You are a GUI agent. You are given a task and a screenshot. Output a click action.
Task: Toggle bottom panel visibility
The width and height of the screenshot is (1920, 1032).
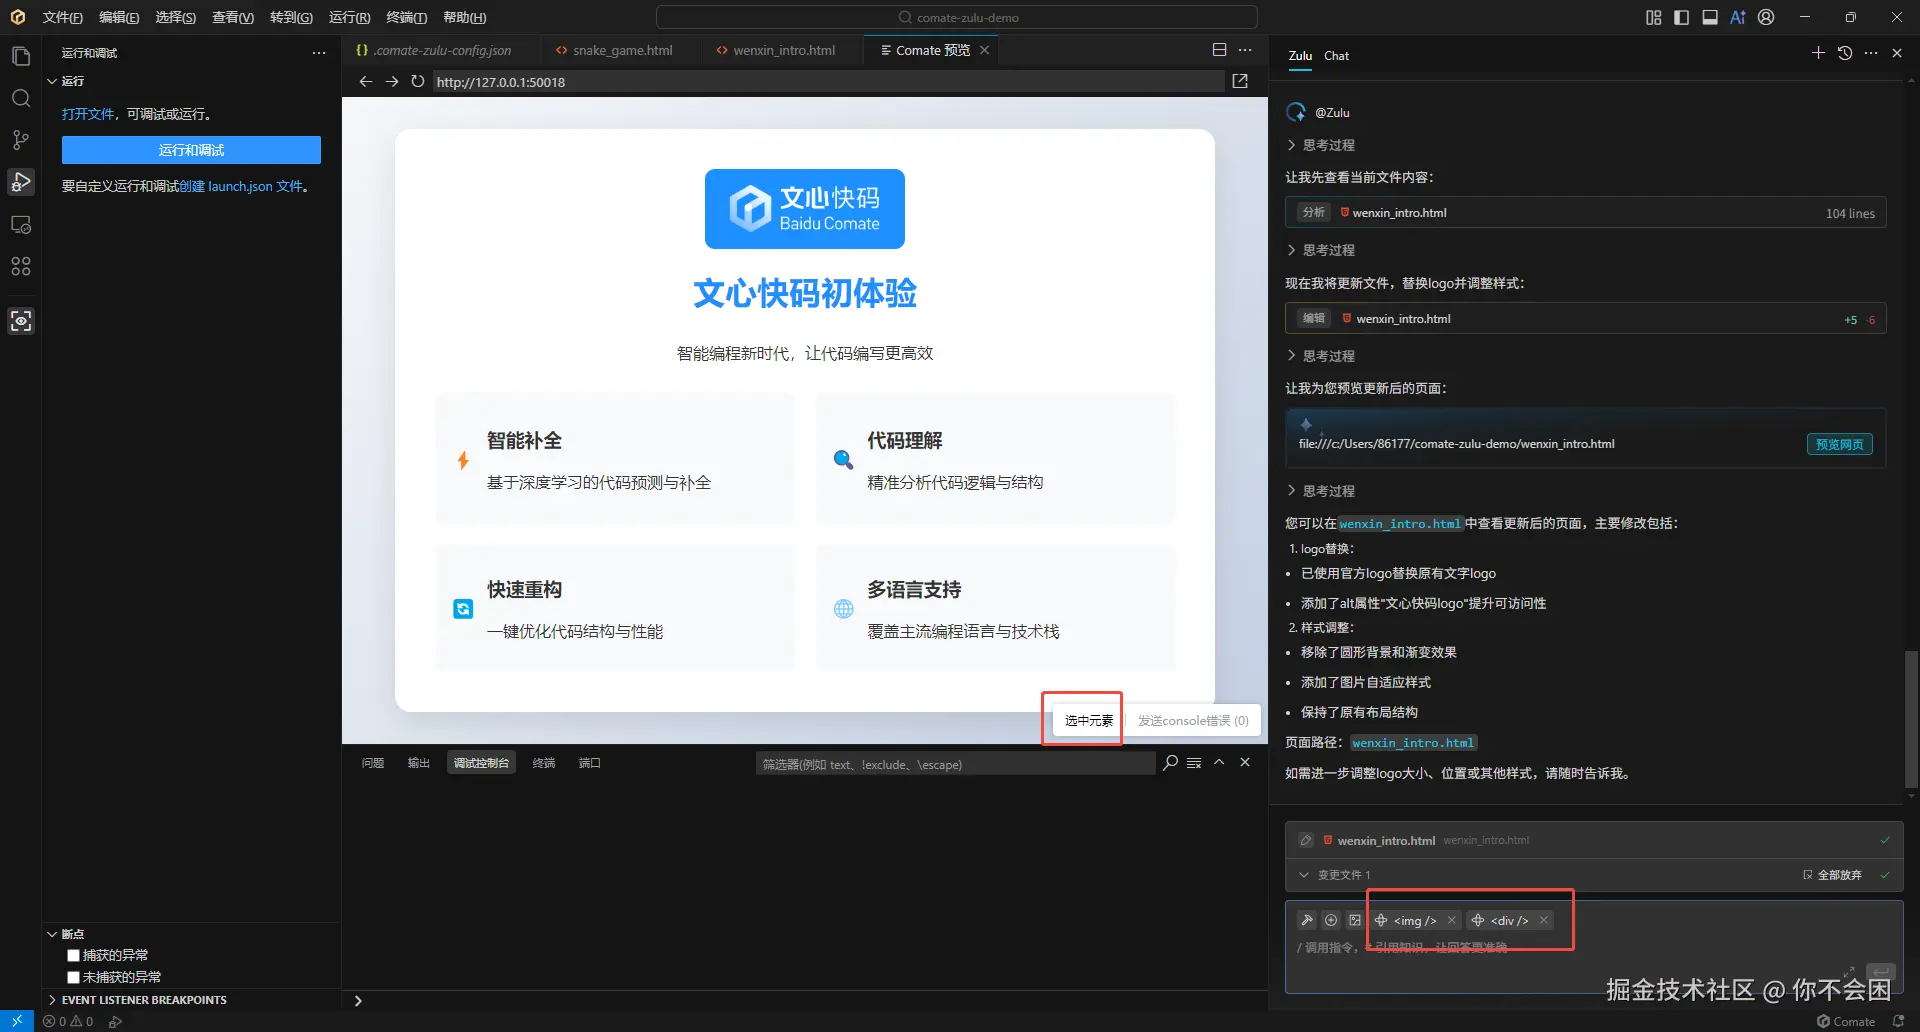point(1710,17)
